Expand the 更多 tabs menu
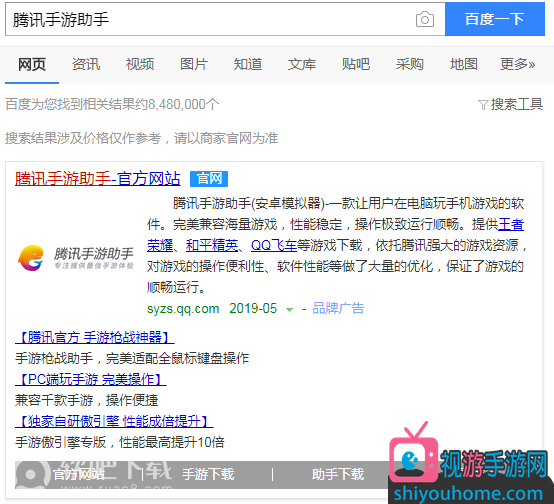 pyautogui.click(x=517, y=64)
